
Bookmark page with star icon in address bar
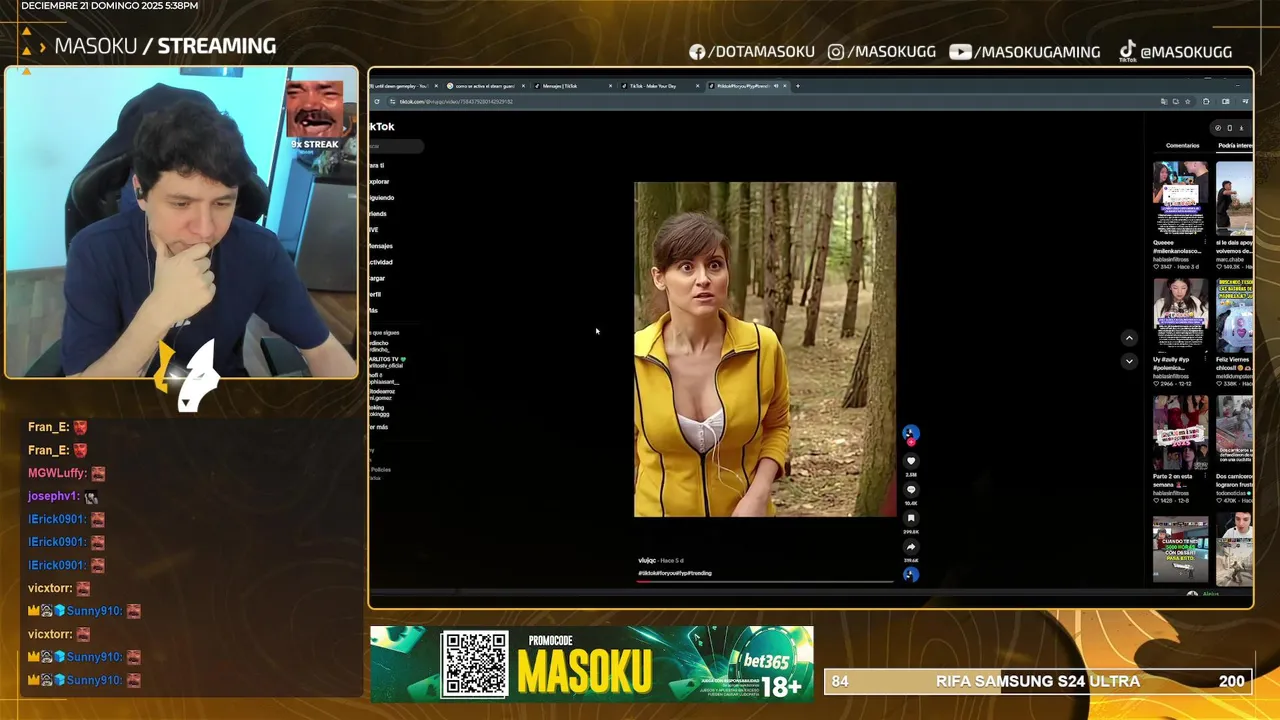[1188, 101]
